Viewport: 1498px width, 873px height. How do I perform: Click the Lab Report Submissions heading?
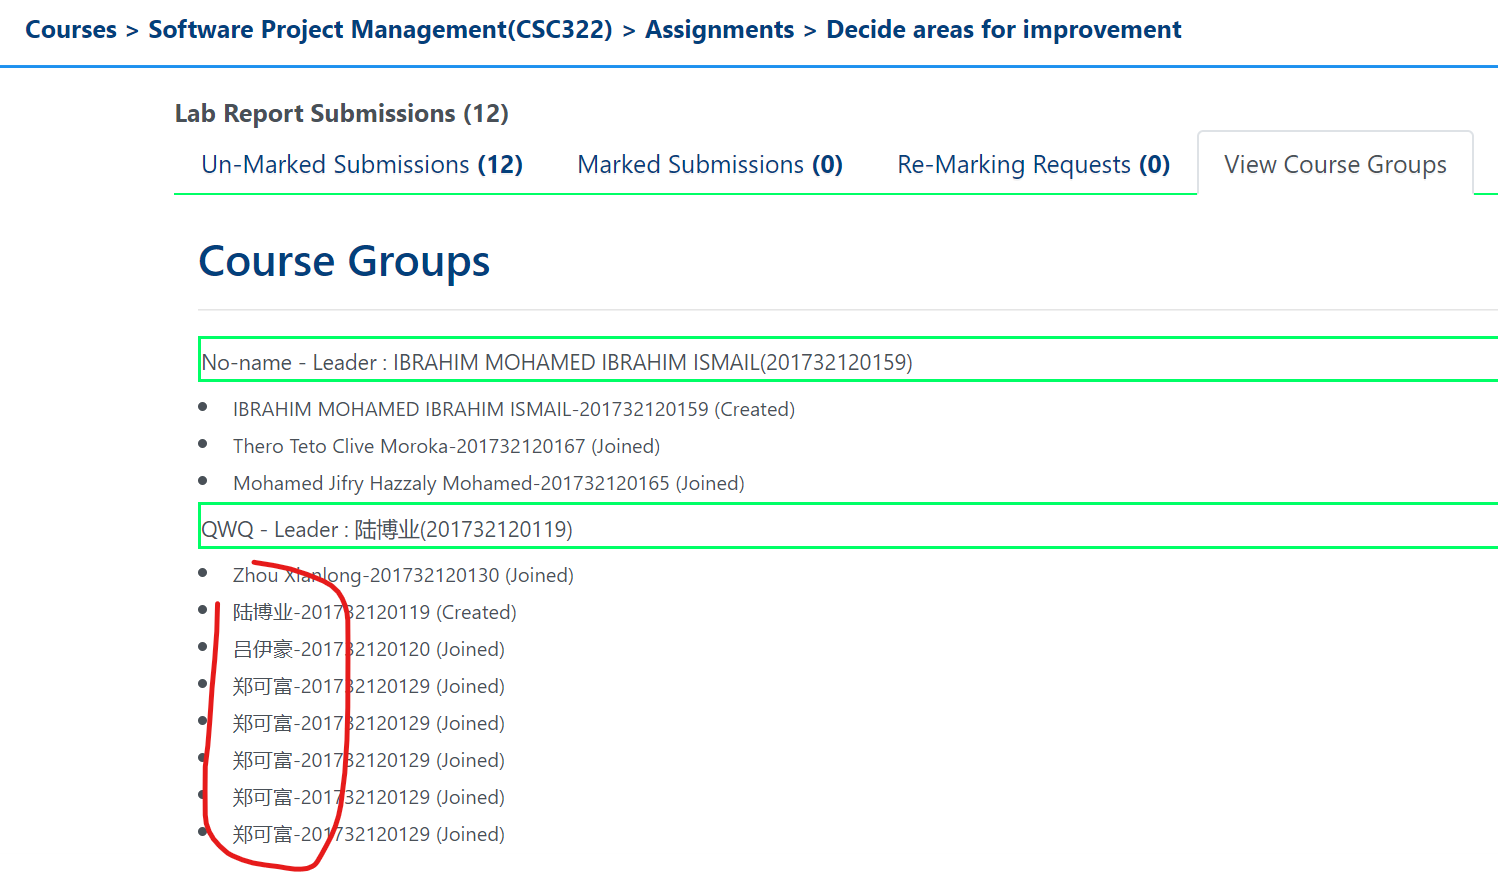pos(341,114)
